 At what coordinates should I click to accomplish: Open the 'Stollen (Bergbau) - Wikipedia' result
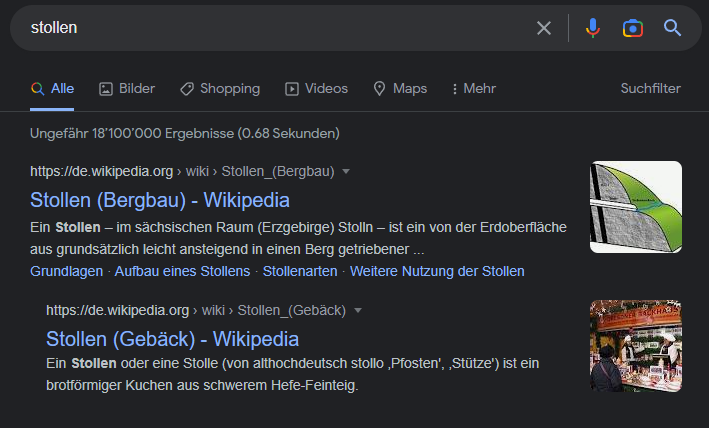tap(160, 200)
